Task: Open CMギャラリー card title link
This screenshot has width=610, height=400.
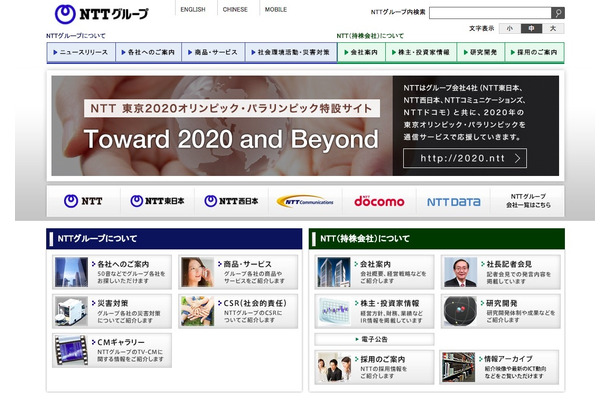Action: tap(121, 342)
